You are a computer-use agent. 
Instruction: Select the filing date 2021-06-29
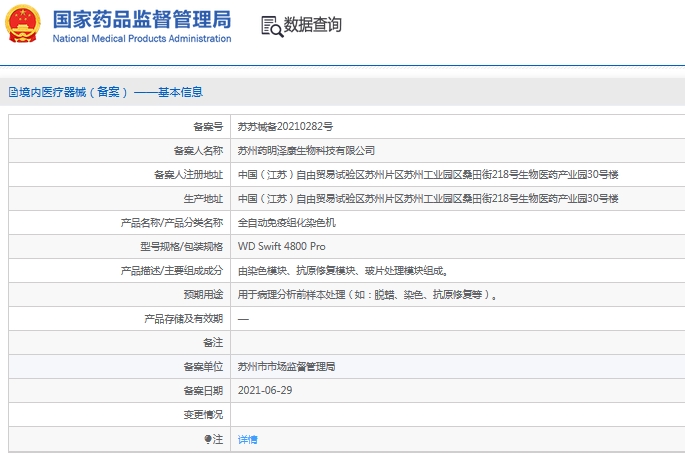point(265,391)
